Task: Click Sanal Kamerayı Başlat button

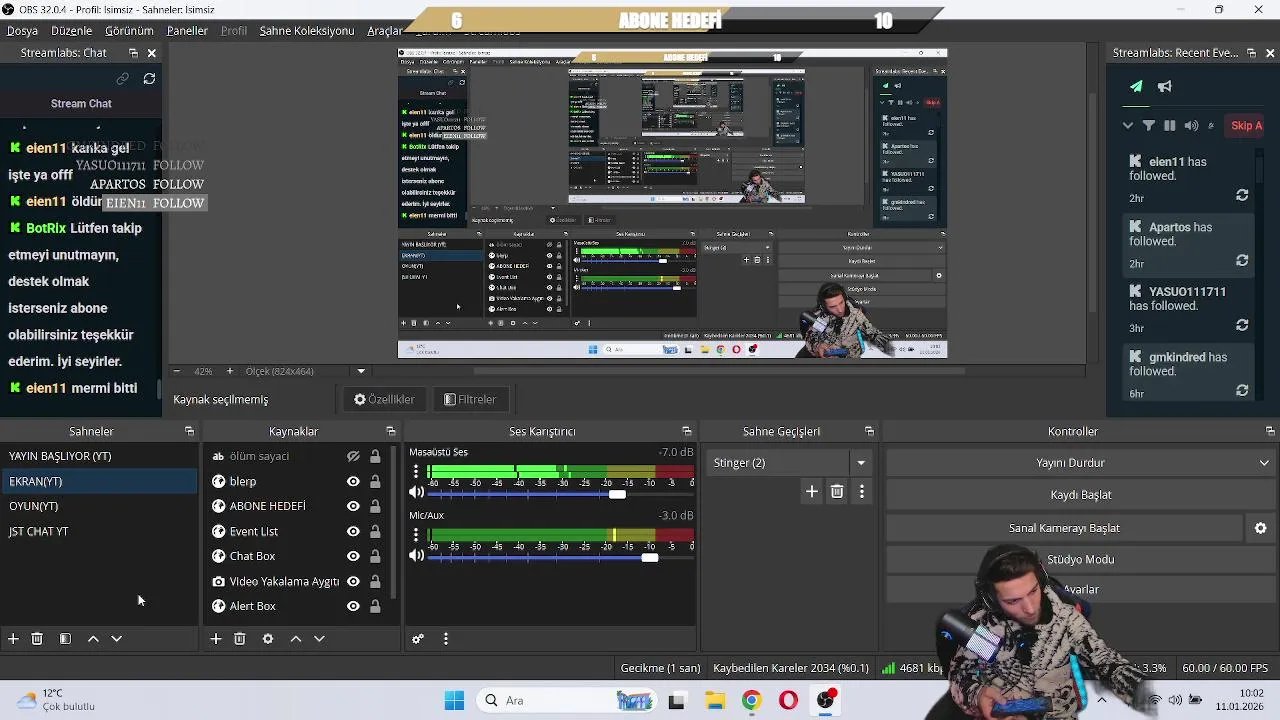Action: pyautogui.click(x=1064, y=528)
